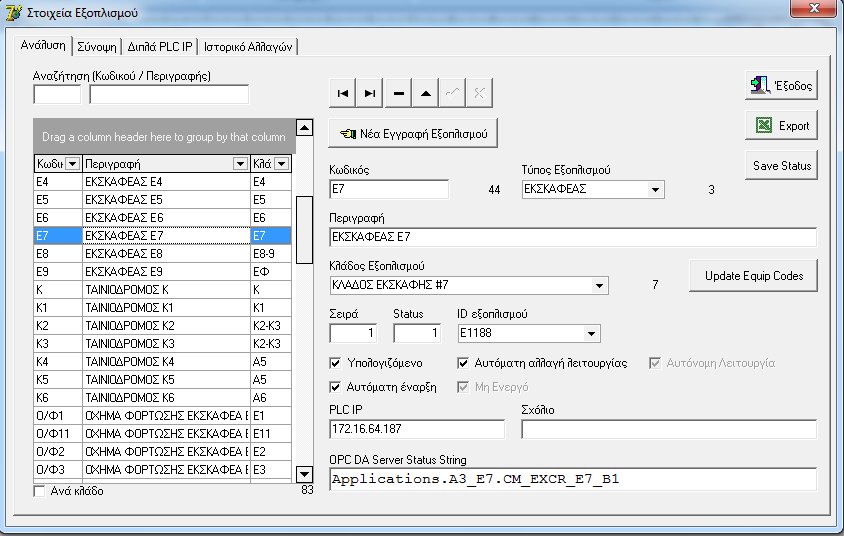Click Νέα Εγγραφή Εξοπλισμού button

(413, 133)
